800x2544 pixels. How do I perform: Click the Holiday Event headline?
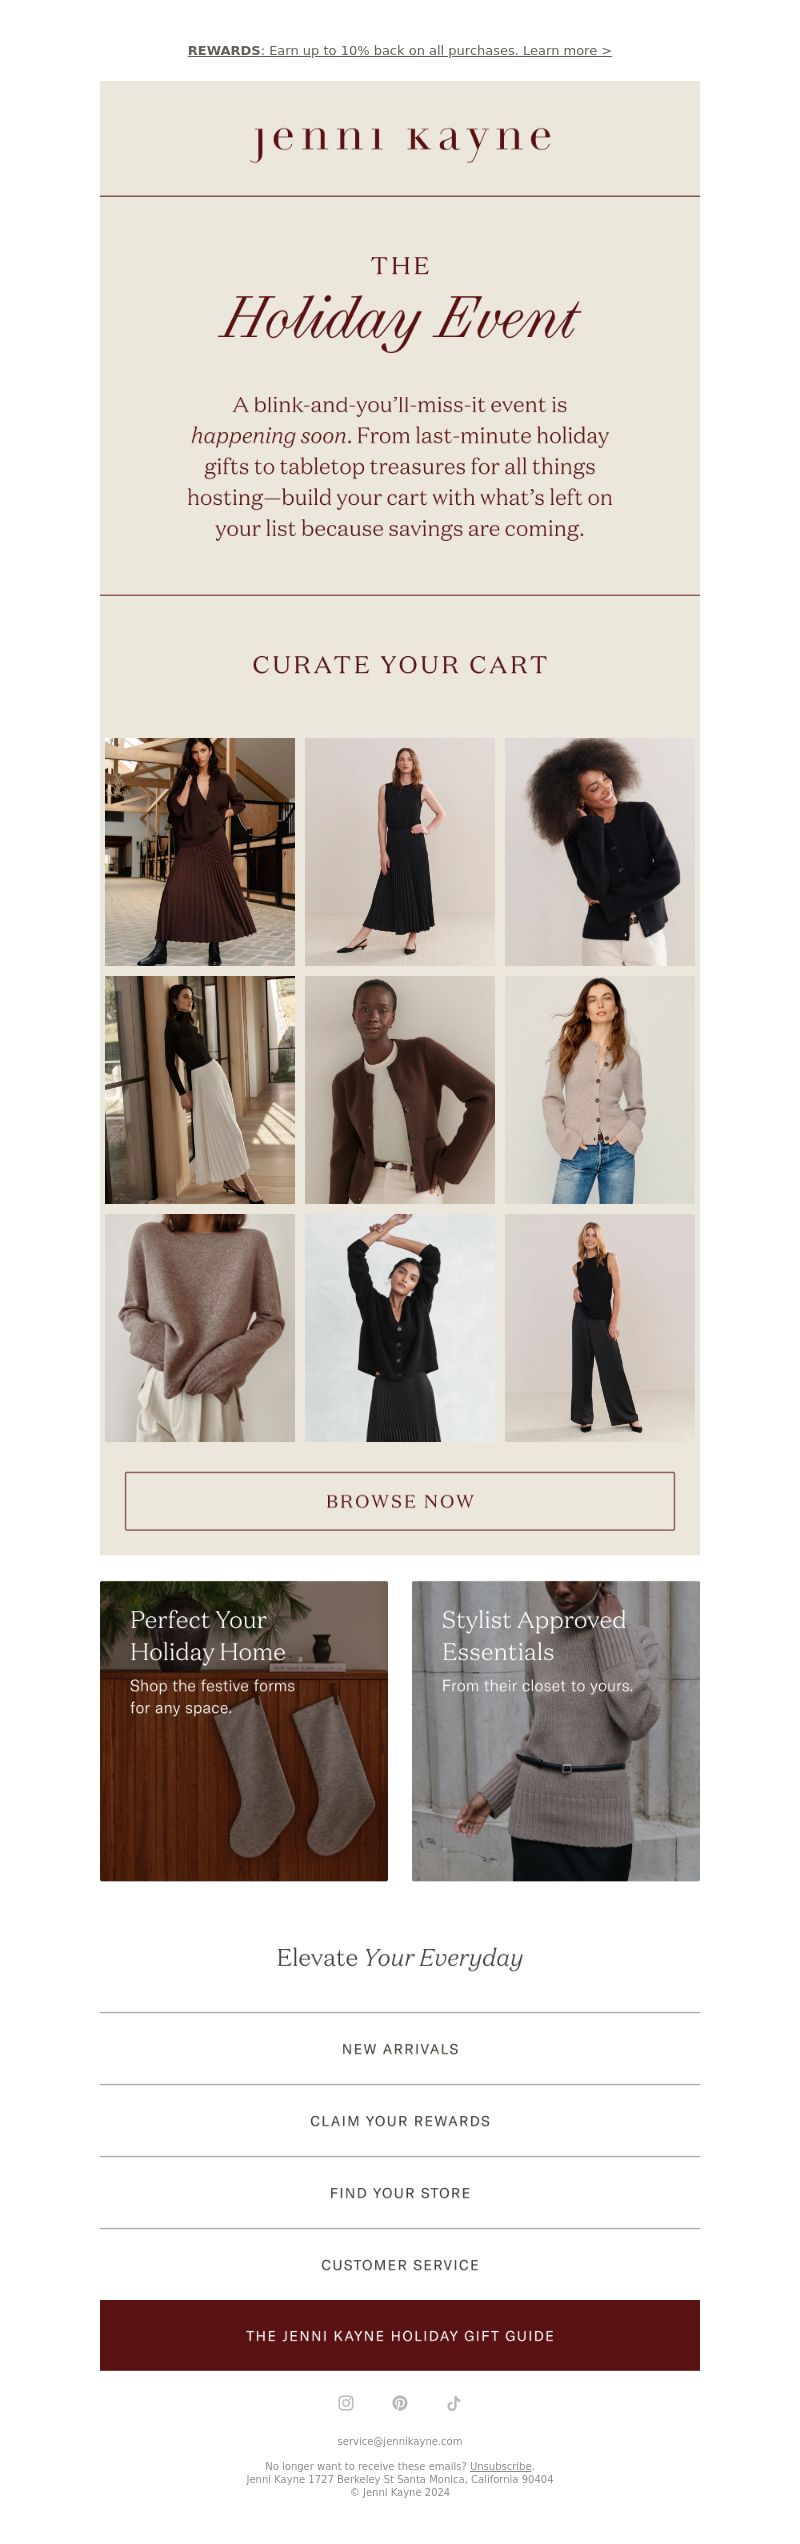point(400,318)
